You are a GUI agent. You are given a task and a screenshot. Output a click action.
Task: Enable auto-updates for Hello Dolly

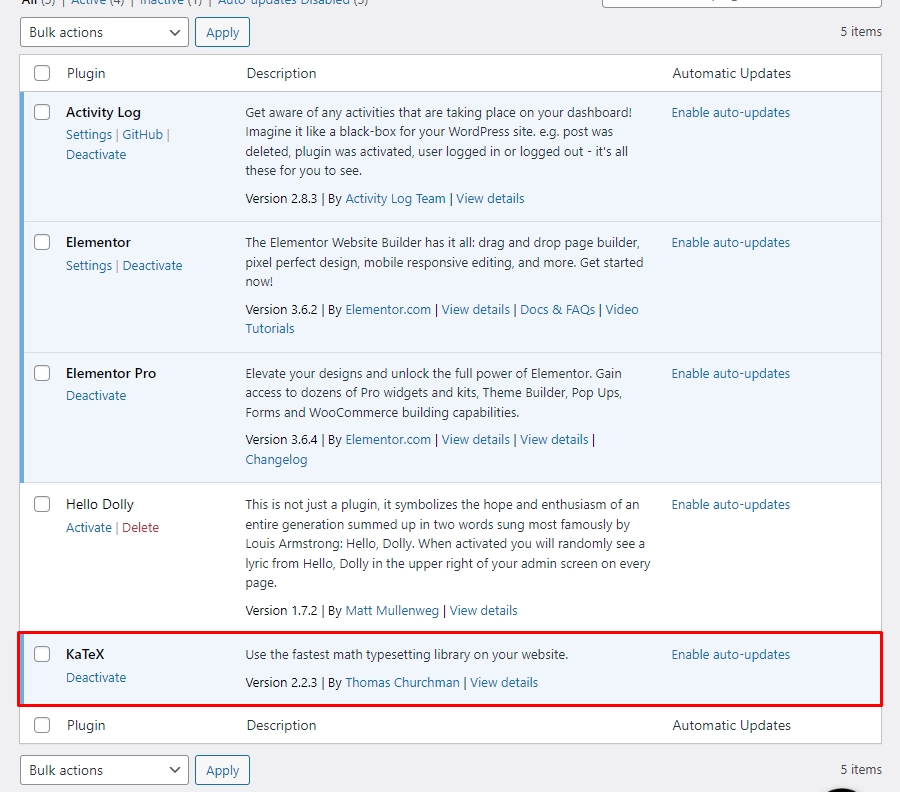(x=731, y=504)
